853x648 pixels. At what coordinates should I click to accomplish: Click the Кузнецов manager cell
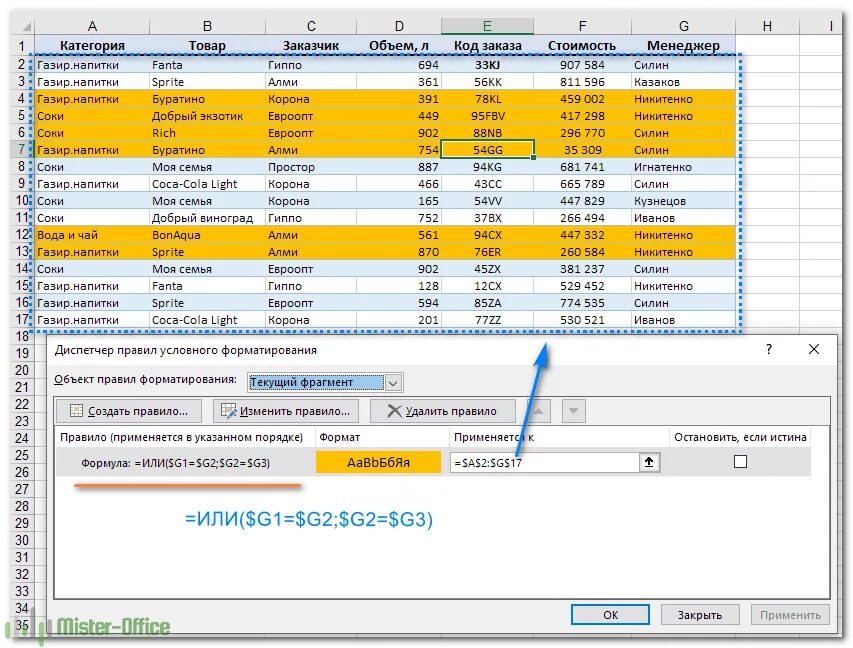pyautogui.click(x=684, y=201)
